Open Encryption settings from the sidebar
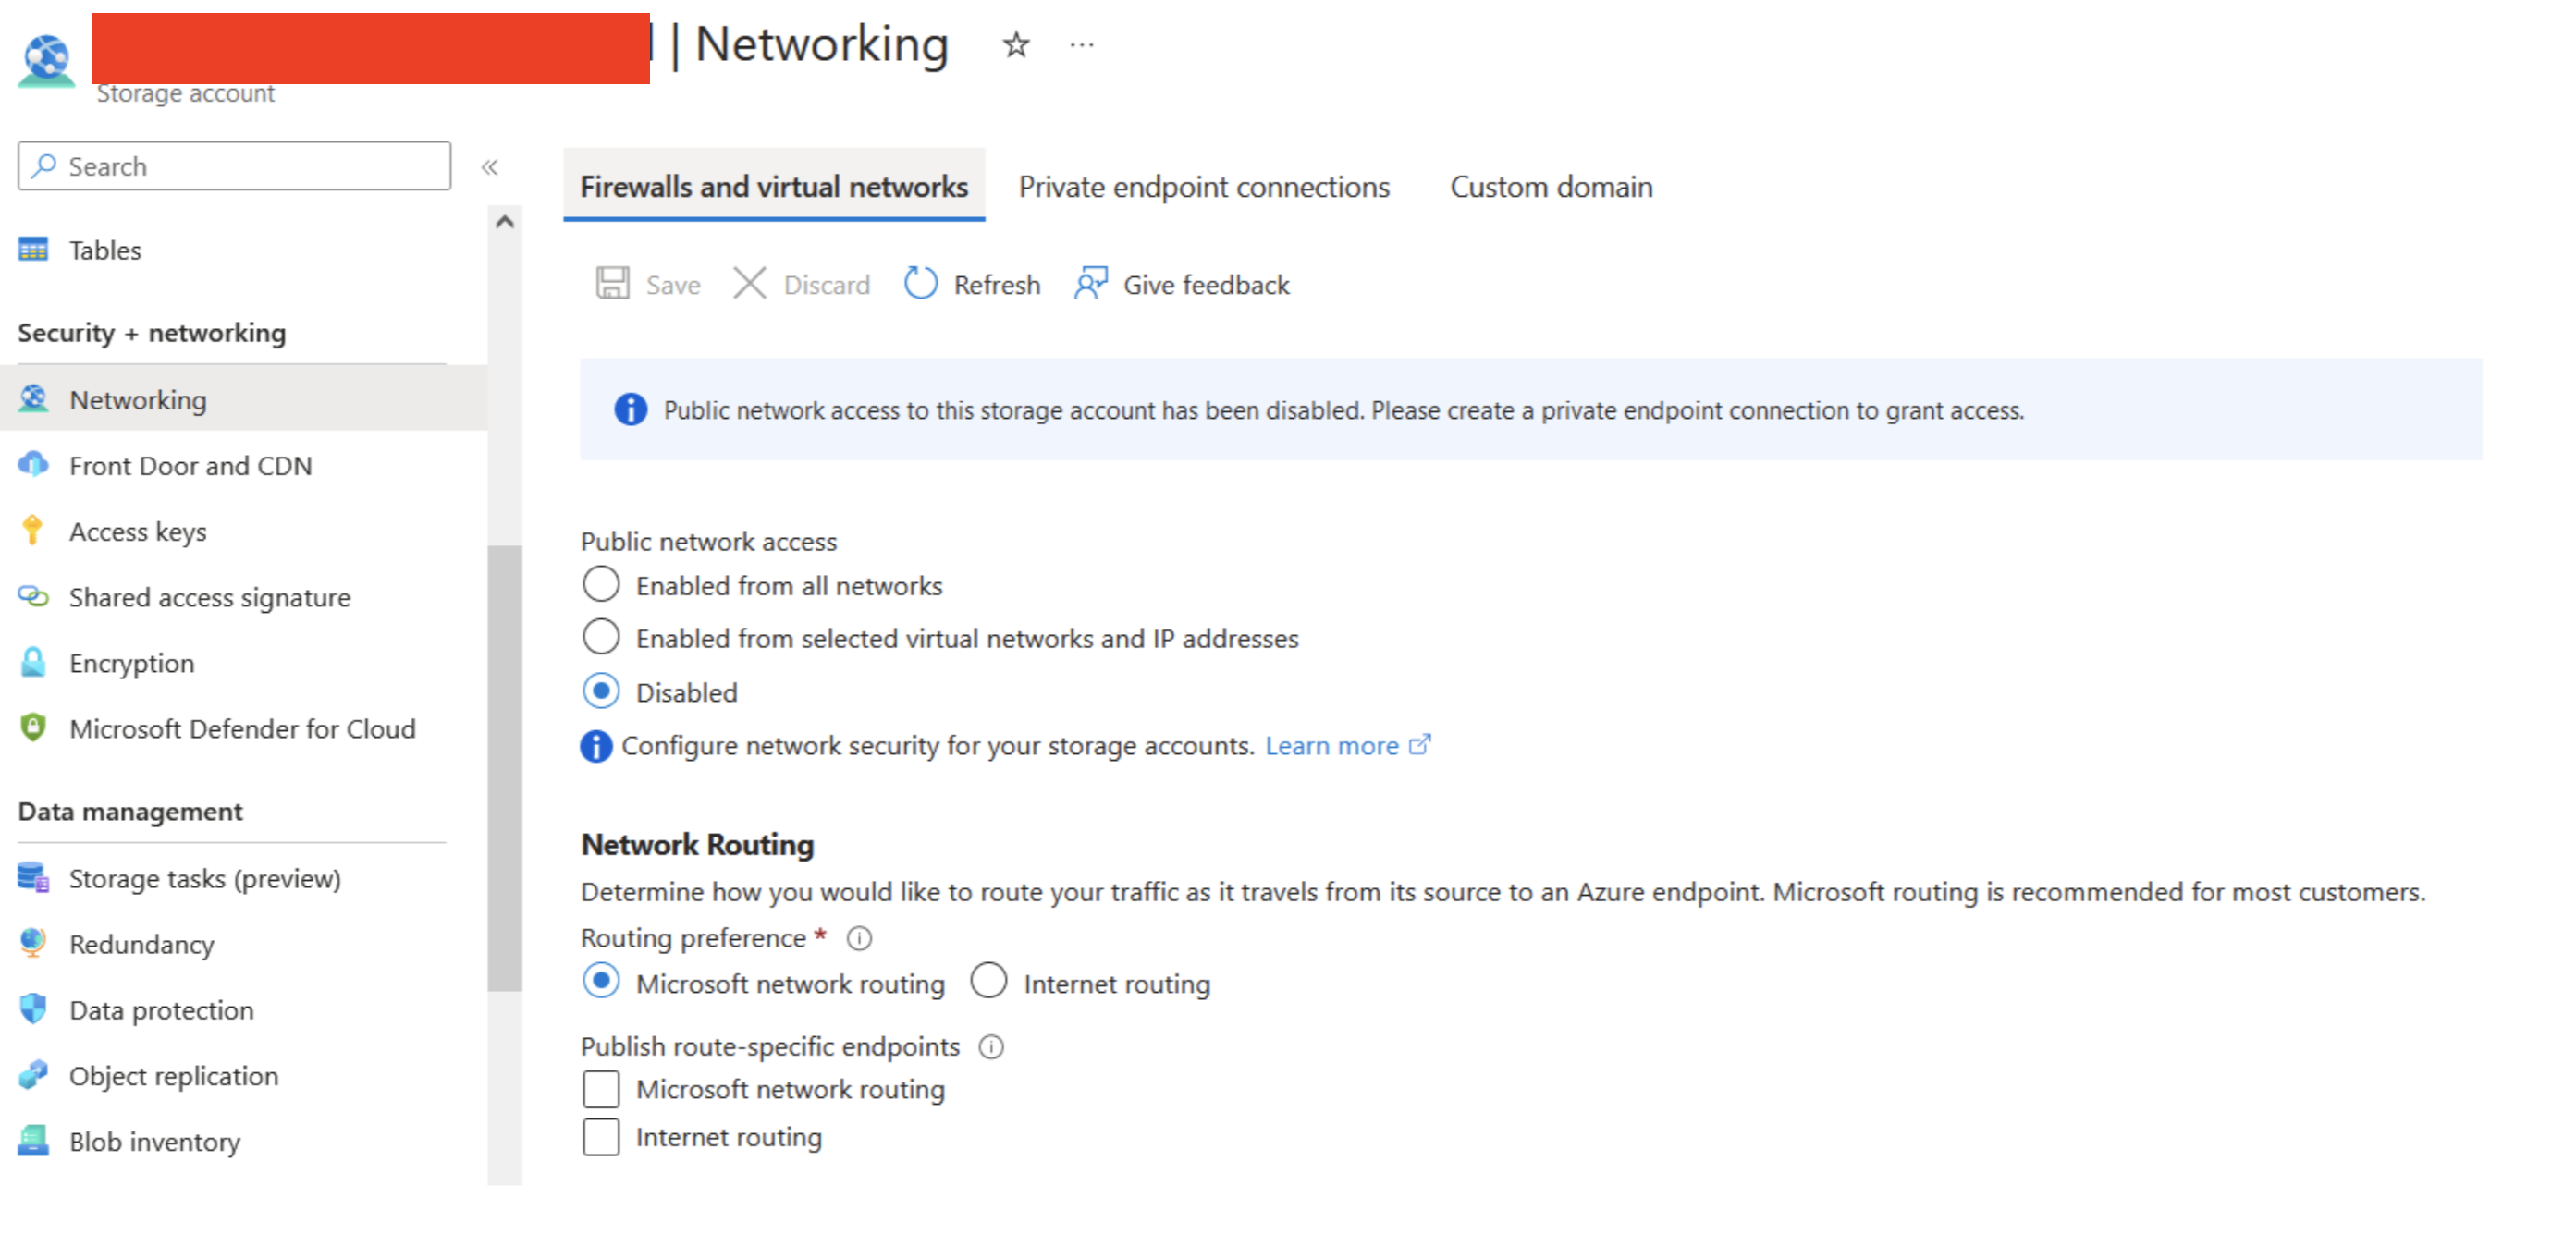The width and height of the screenshot is (2576, 1259). tap(131, 662)
